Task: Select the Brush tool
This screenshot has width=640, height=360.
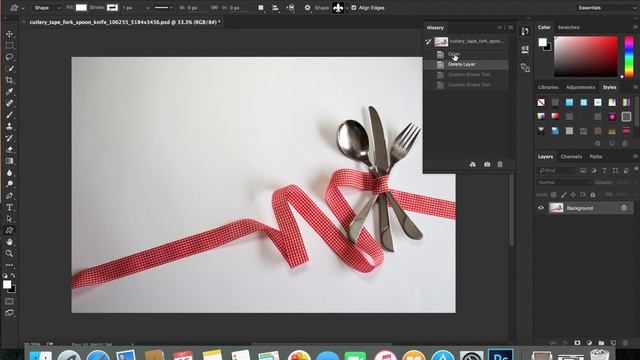Action: (x=9, y=115)
